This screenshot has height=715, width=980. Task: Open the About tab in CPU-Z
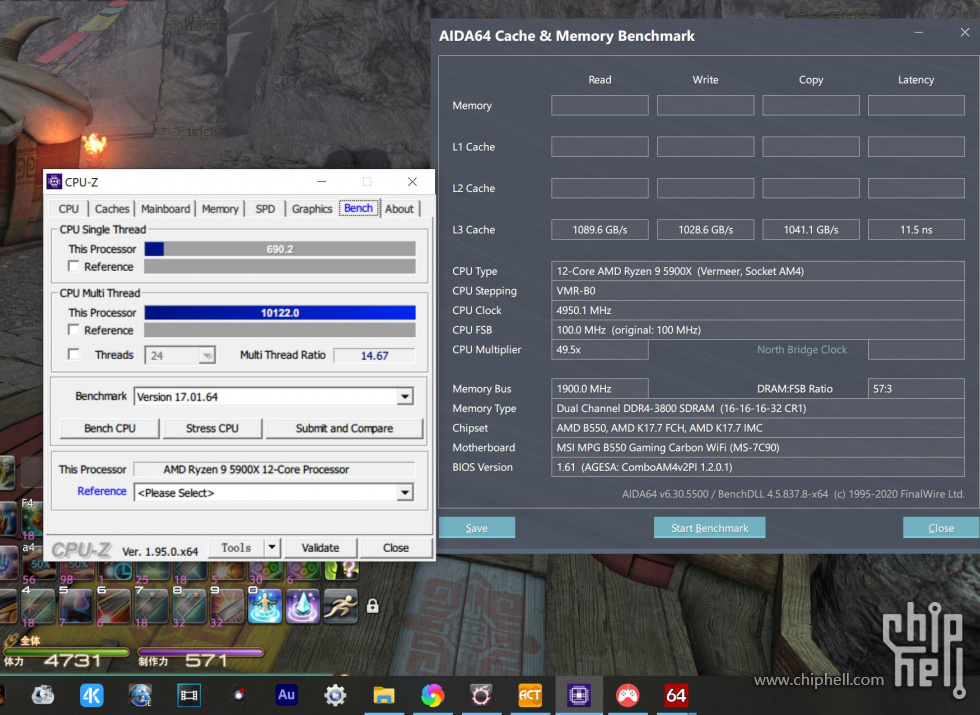coord(399,209)
